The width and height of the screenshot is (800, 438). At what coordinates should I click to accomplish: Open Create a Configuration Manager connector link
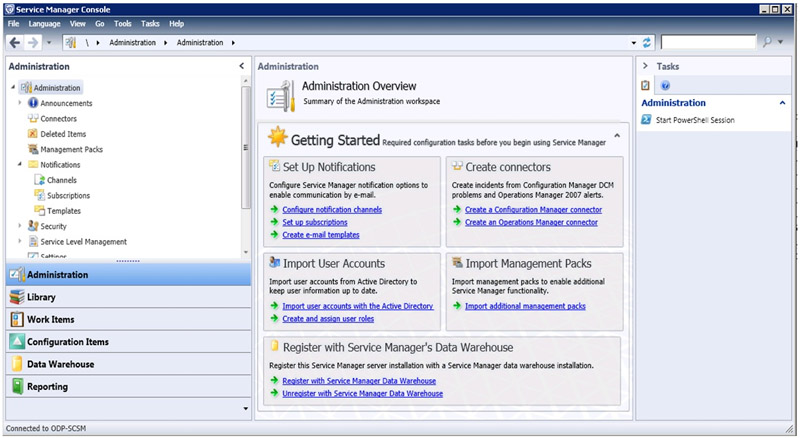coord(533,209)
